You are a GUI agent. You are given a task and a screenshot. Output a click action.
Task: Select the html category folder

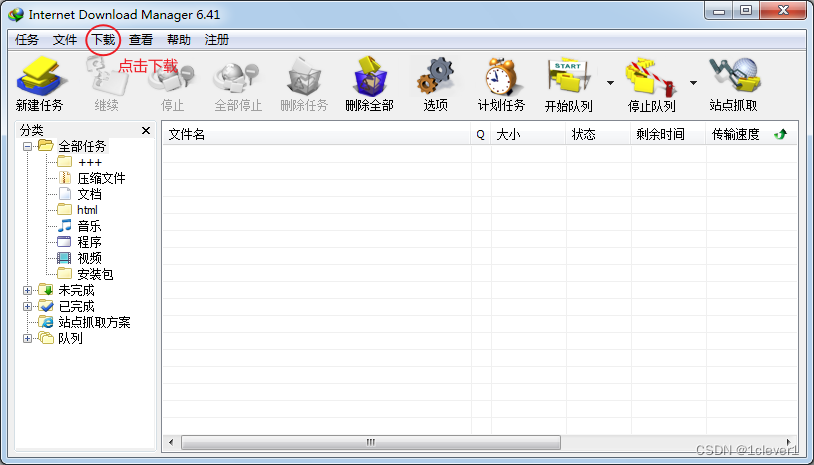pos(87,210)
